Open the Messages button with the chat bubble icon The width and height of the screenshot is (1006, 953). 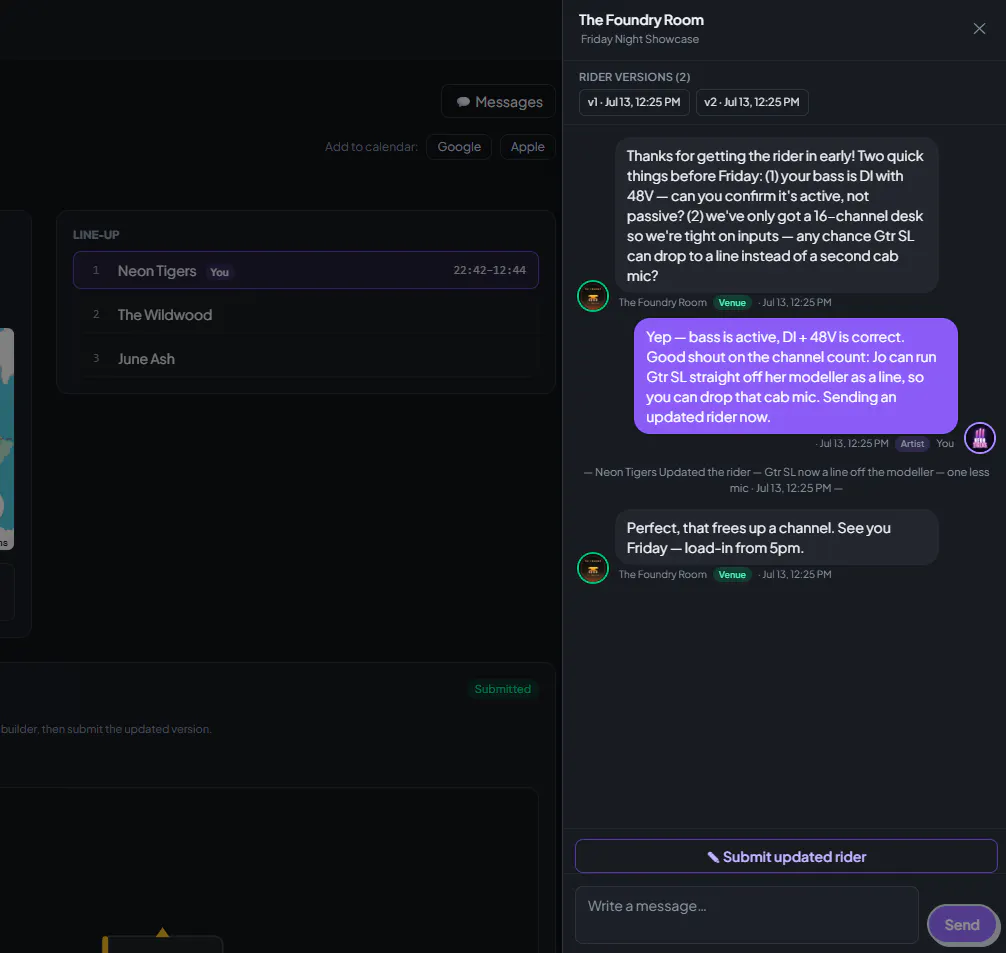(499, 101)
